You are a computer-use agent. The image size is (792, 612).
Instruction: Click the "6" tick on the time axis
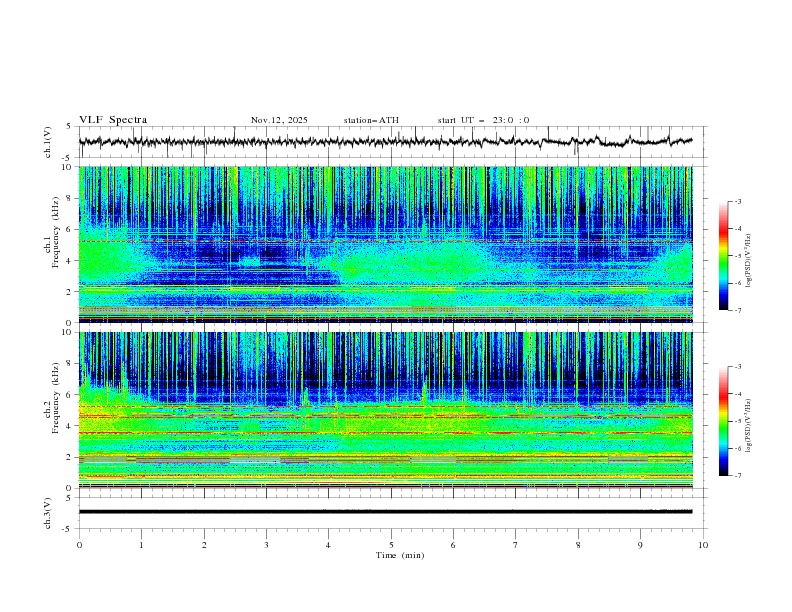click(453, 545)
